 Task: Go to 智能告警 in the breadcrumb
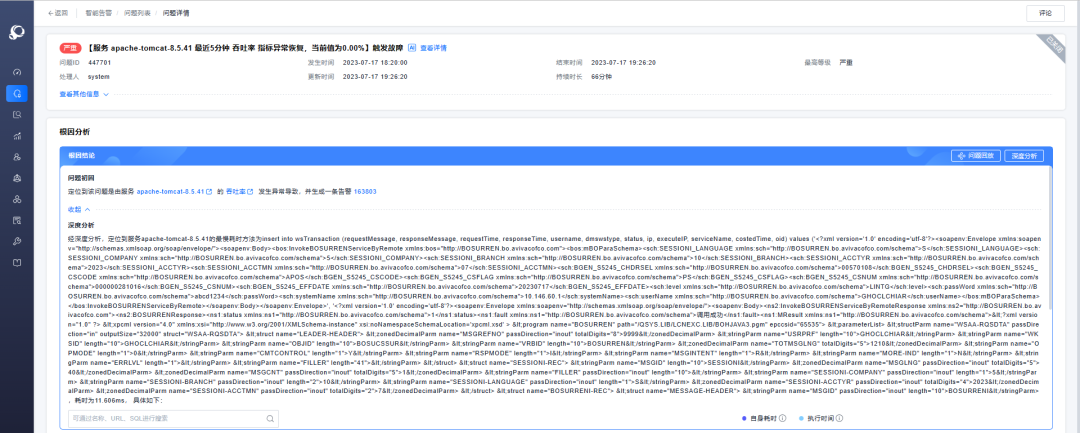point(99,13)
